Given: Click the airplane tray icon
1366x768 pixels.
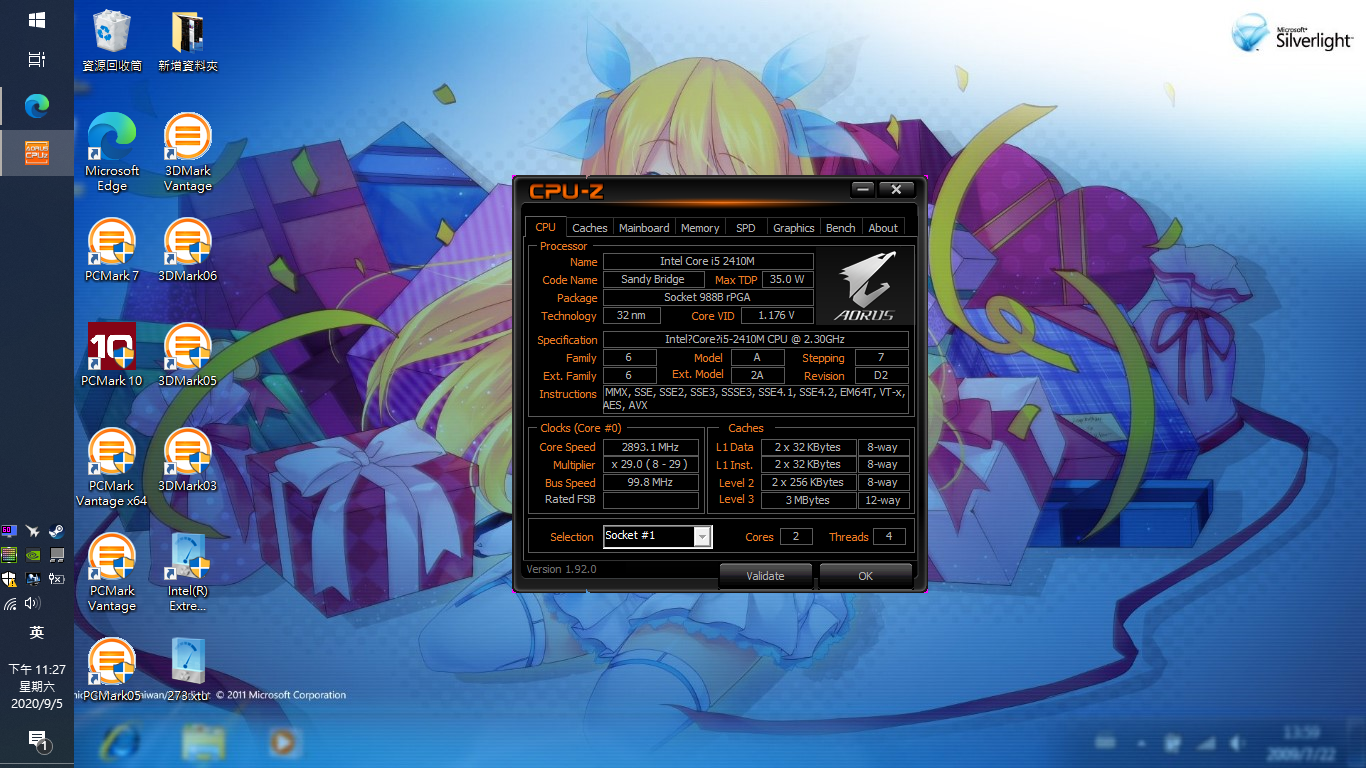Looking at the screenshot, I should click(33, 531).
